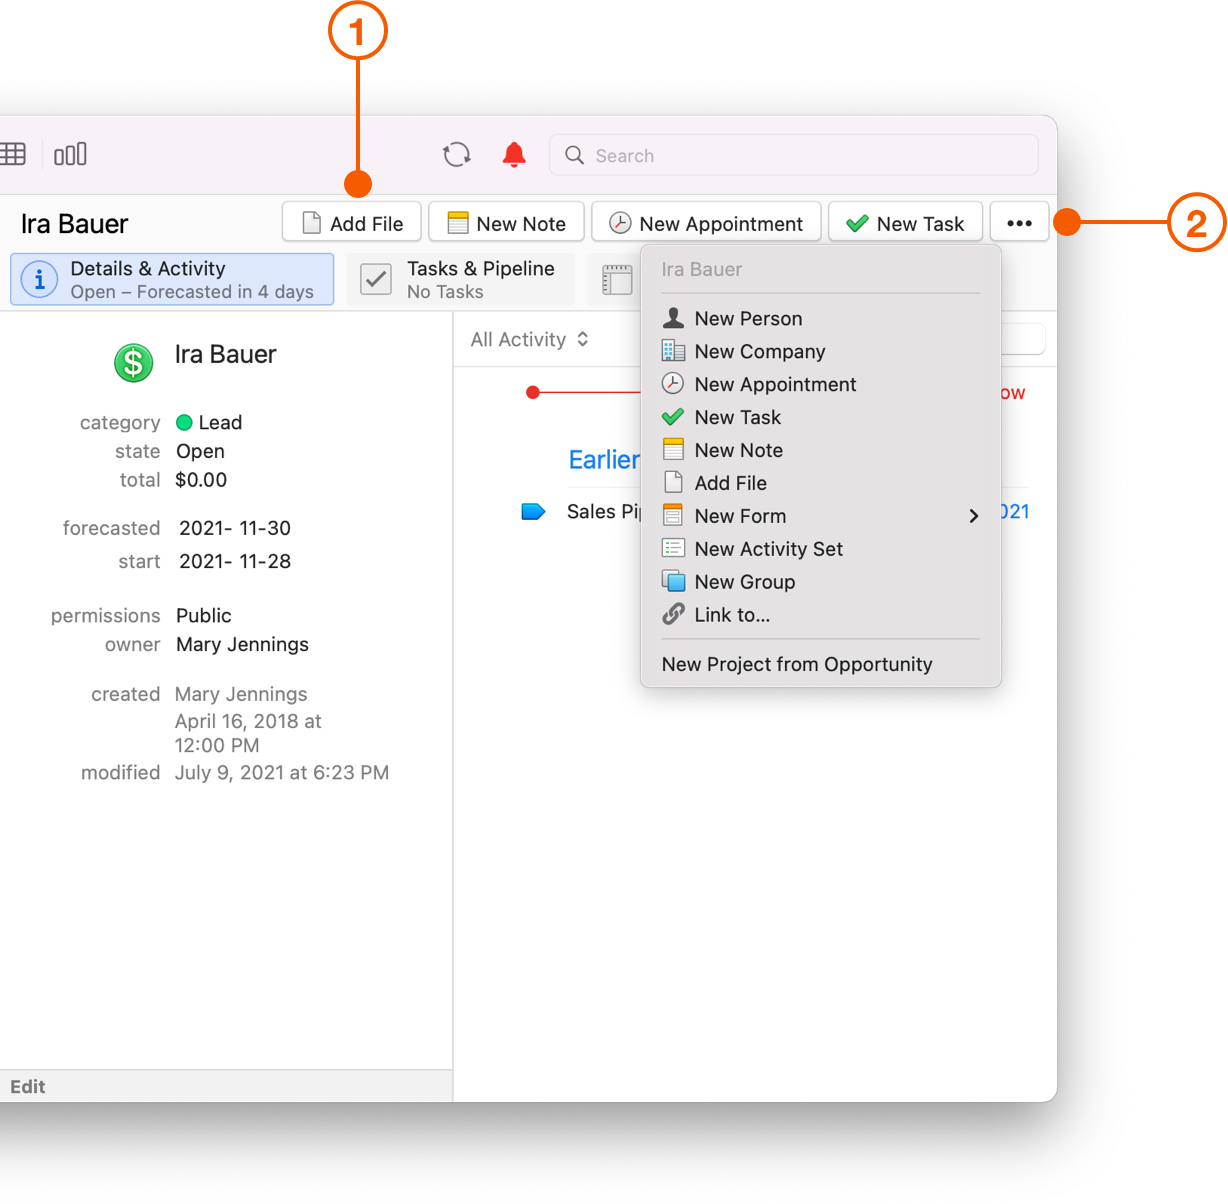The image size is (1228, 1204).
Task: Click the building icon next to New Company
Action: pos(673,350)
